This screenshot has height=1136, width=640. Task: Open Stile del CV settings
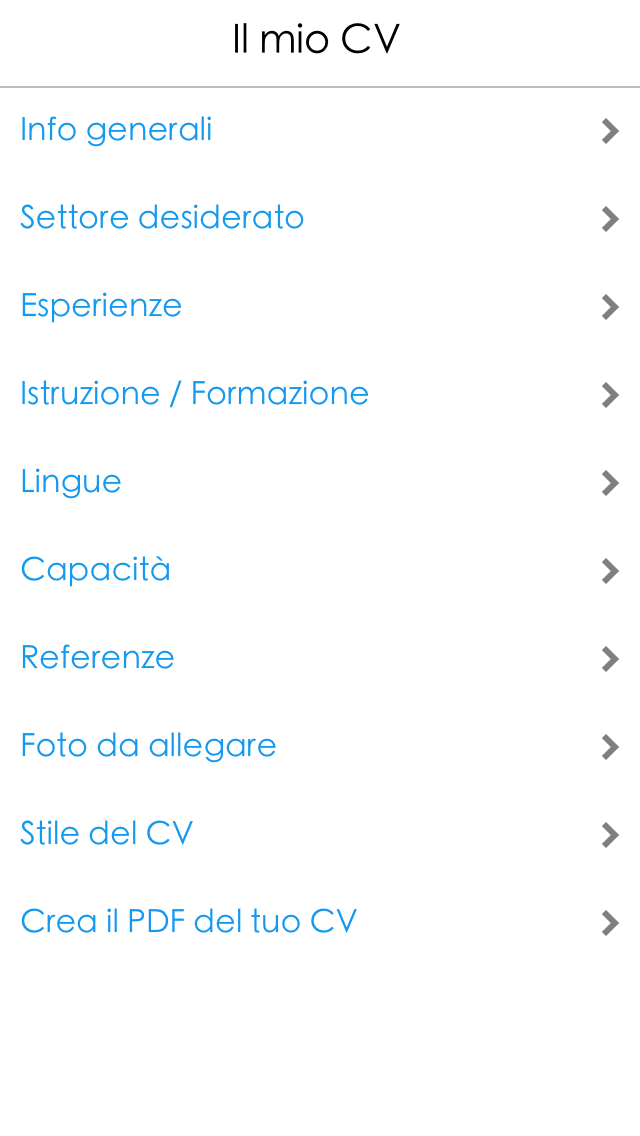point(106,833)
